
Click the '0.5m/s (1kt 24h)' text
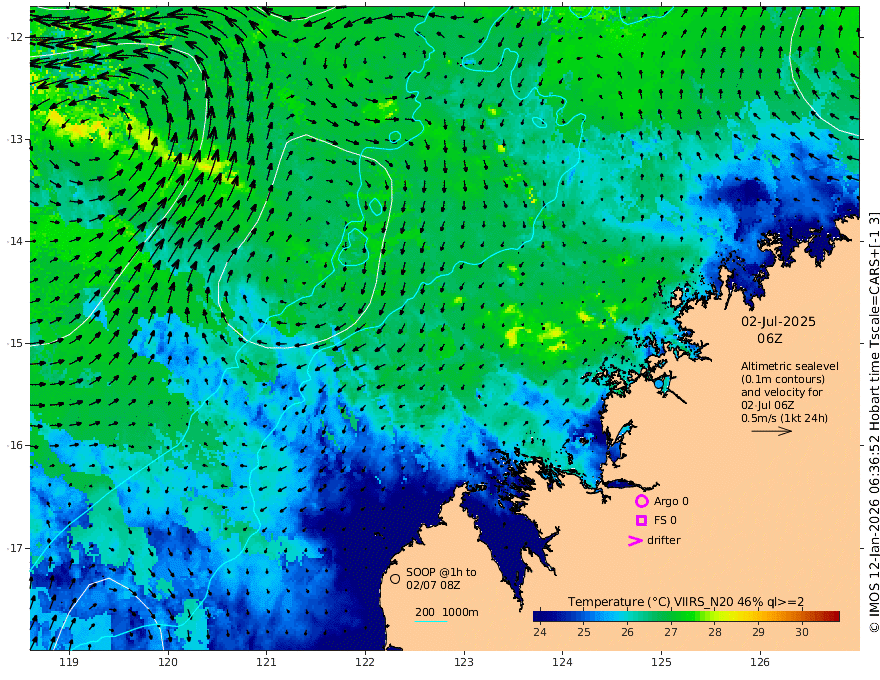(785, 417)
